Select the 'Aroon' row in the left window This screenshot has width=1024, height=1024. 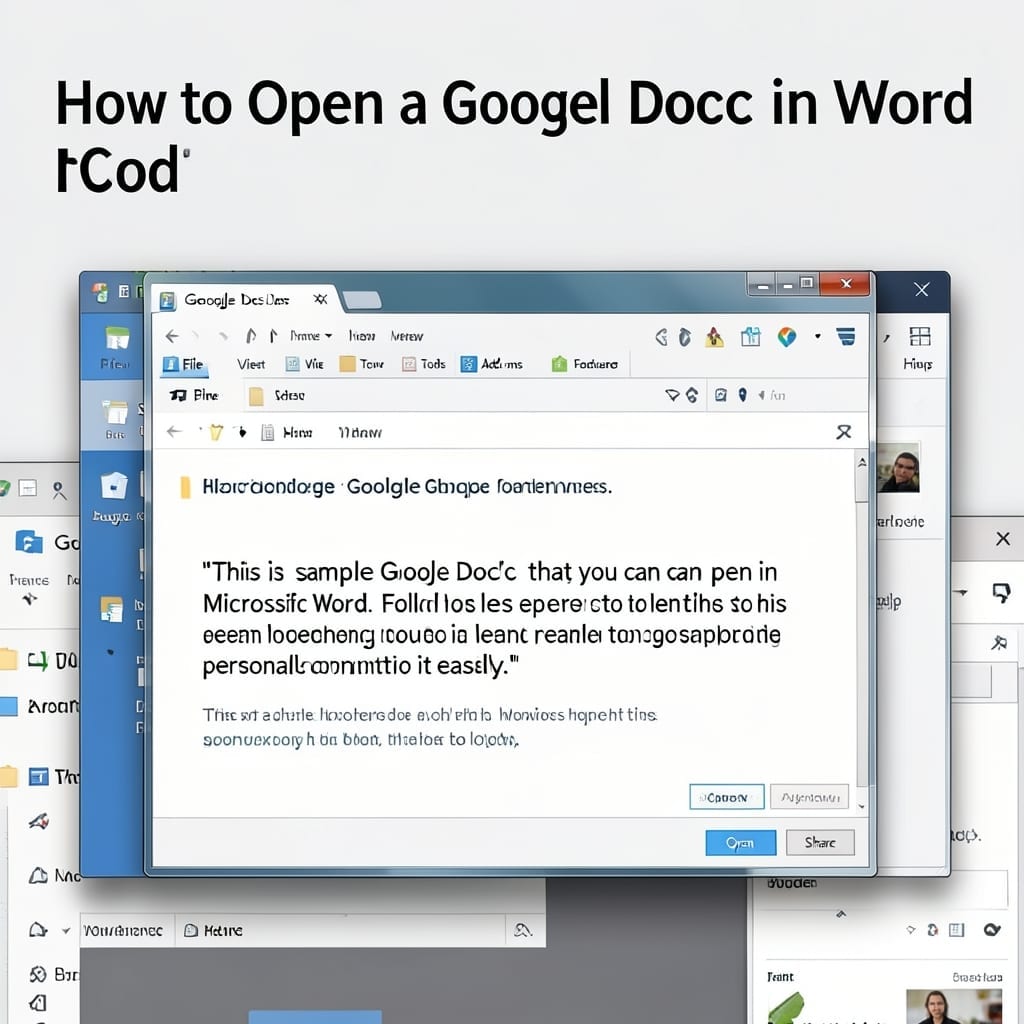pos(39,706)
